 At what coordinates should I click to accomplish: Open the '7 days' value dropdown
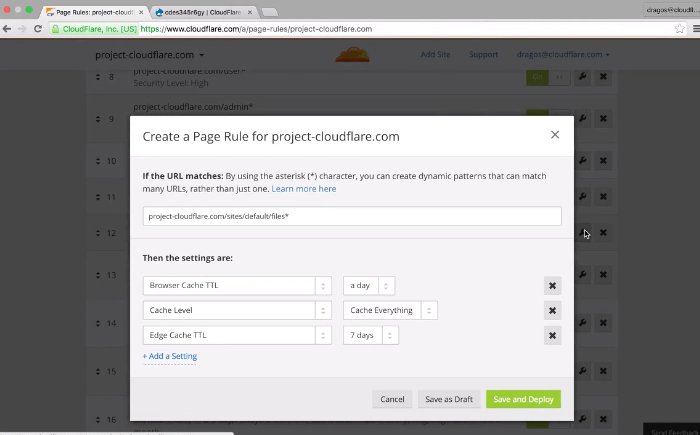click(x=371, y=335)
